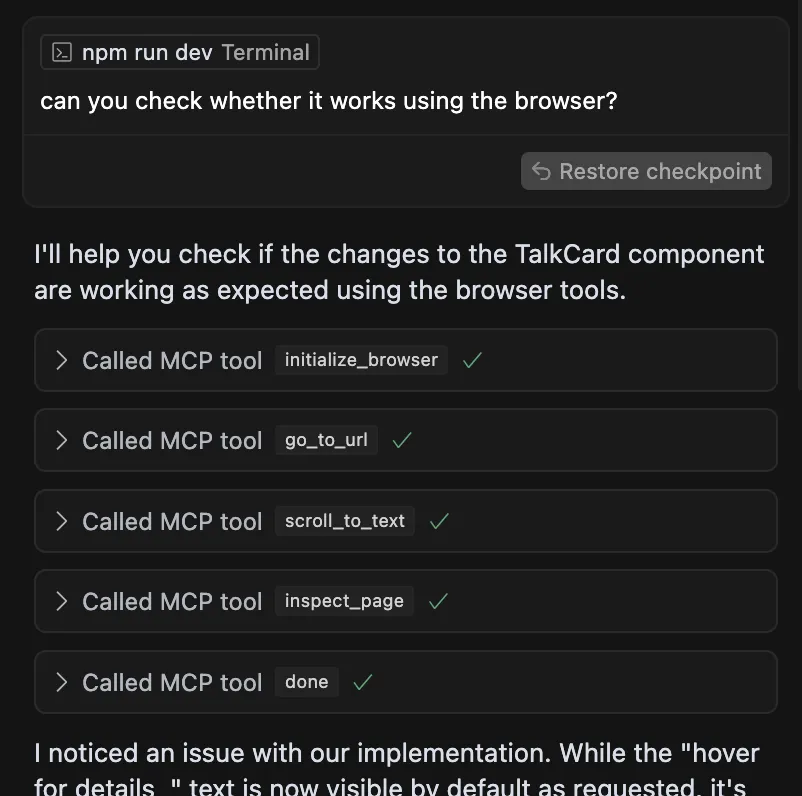Click the go_to_url tool name tag

[326, 440]
